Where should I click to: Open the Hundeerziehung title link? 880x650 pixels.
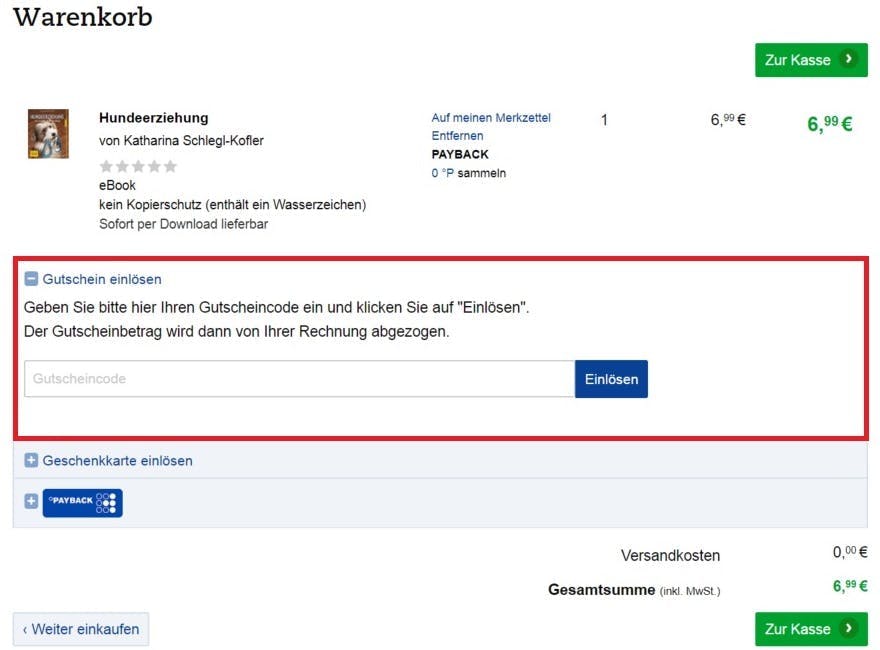[x=153, y=118]
